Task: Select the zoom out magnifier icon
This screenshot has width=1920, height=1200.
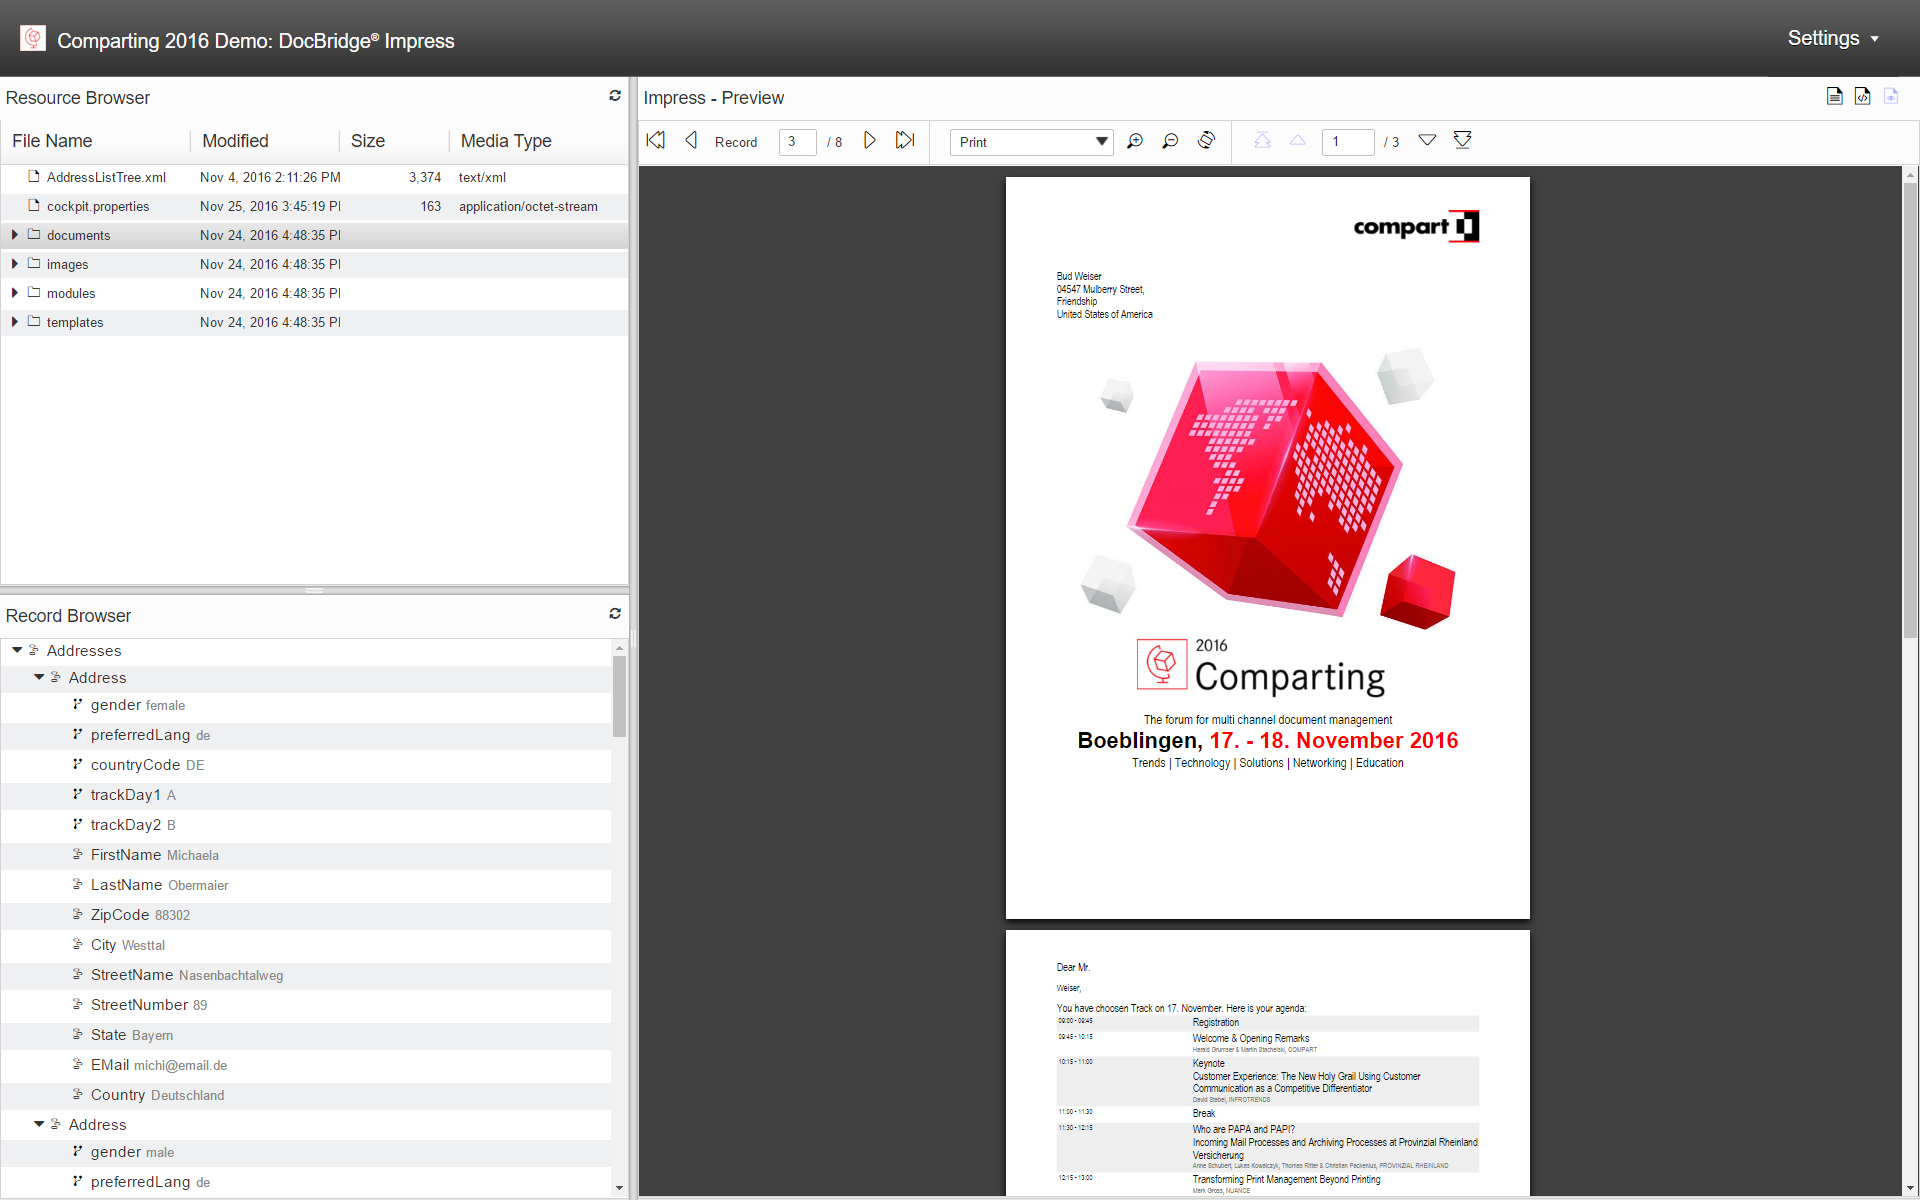Action: (x=1170, y=141)
